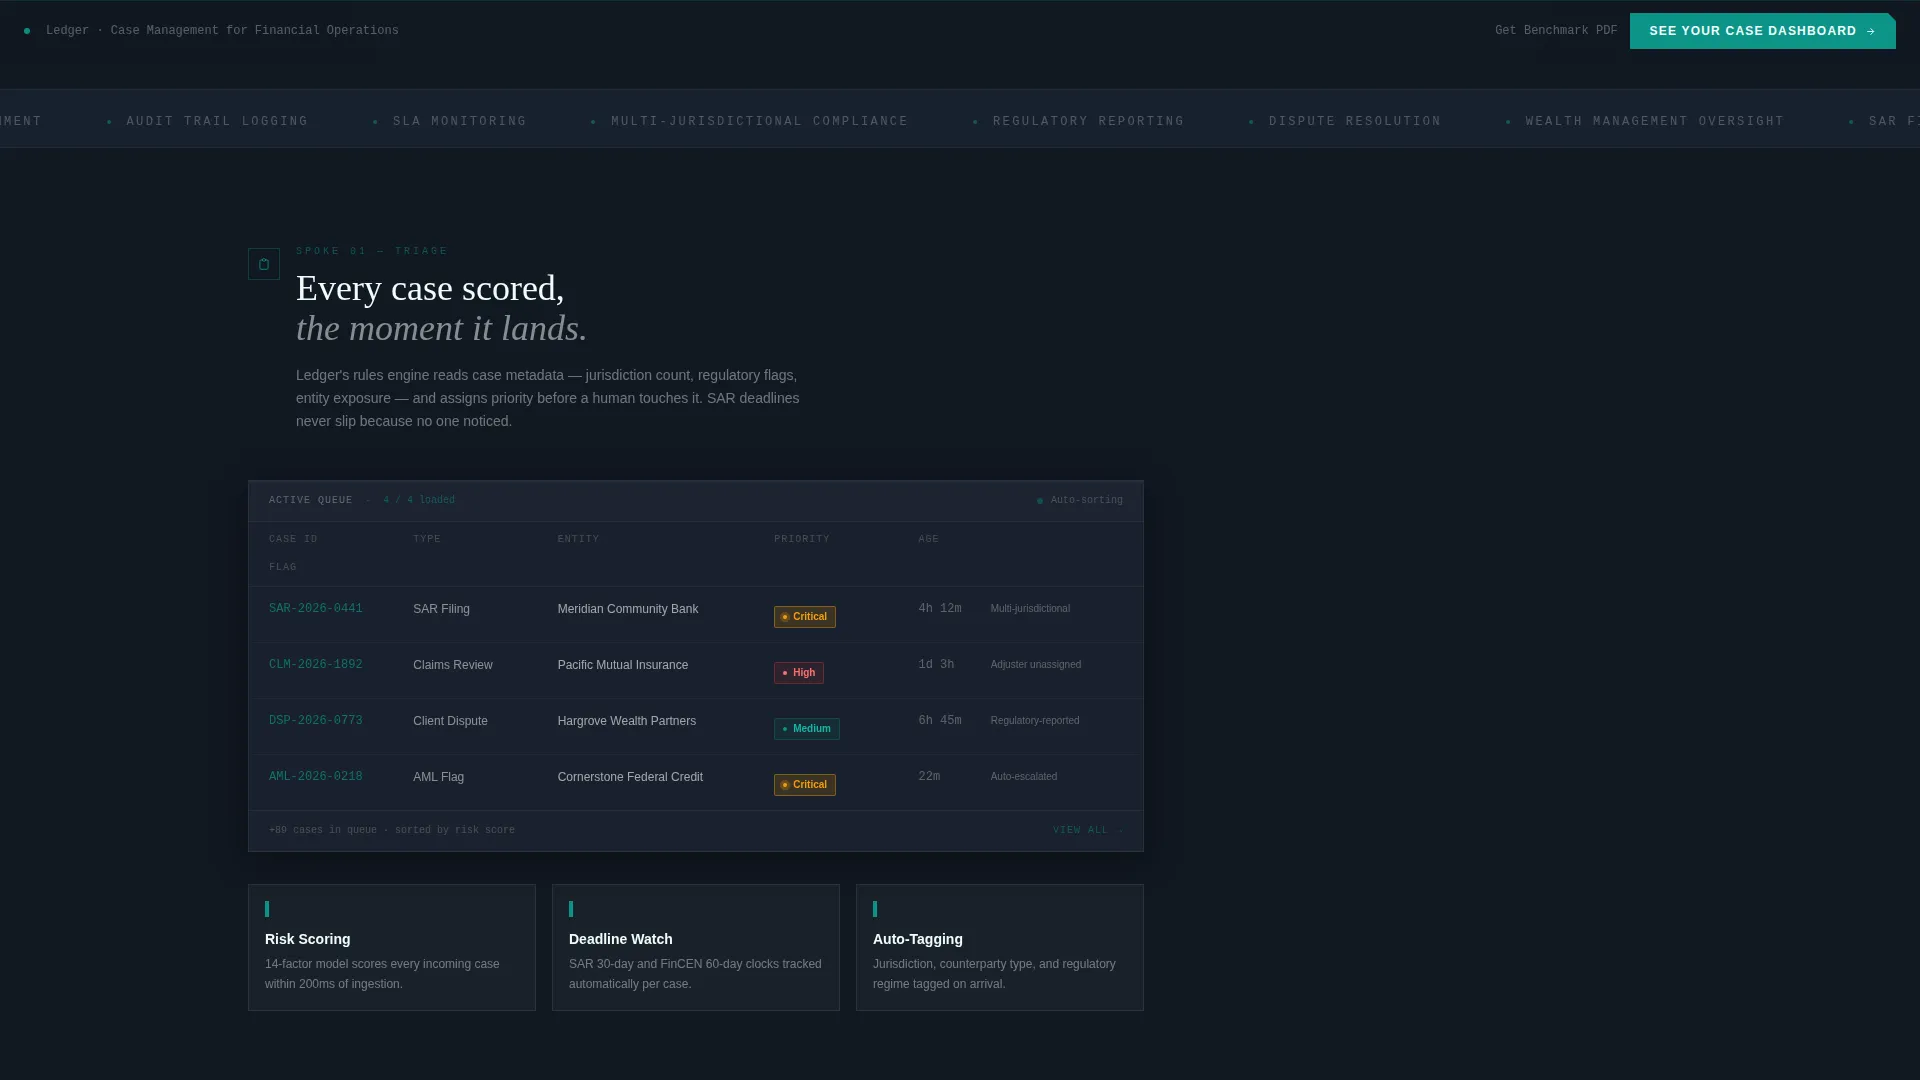
Task: Click the Priority column header
Action: [802, 540]
